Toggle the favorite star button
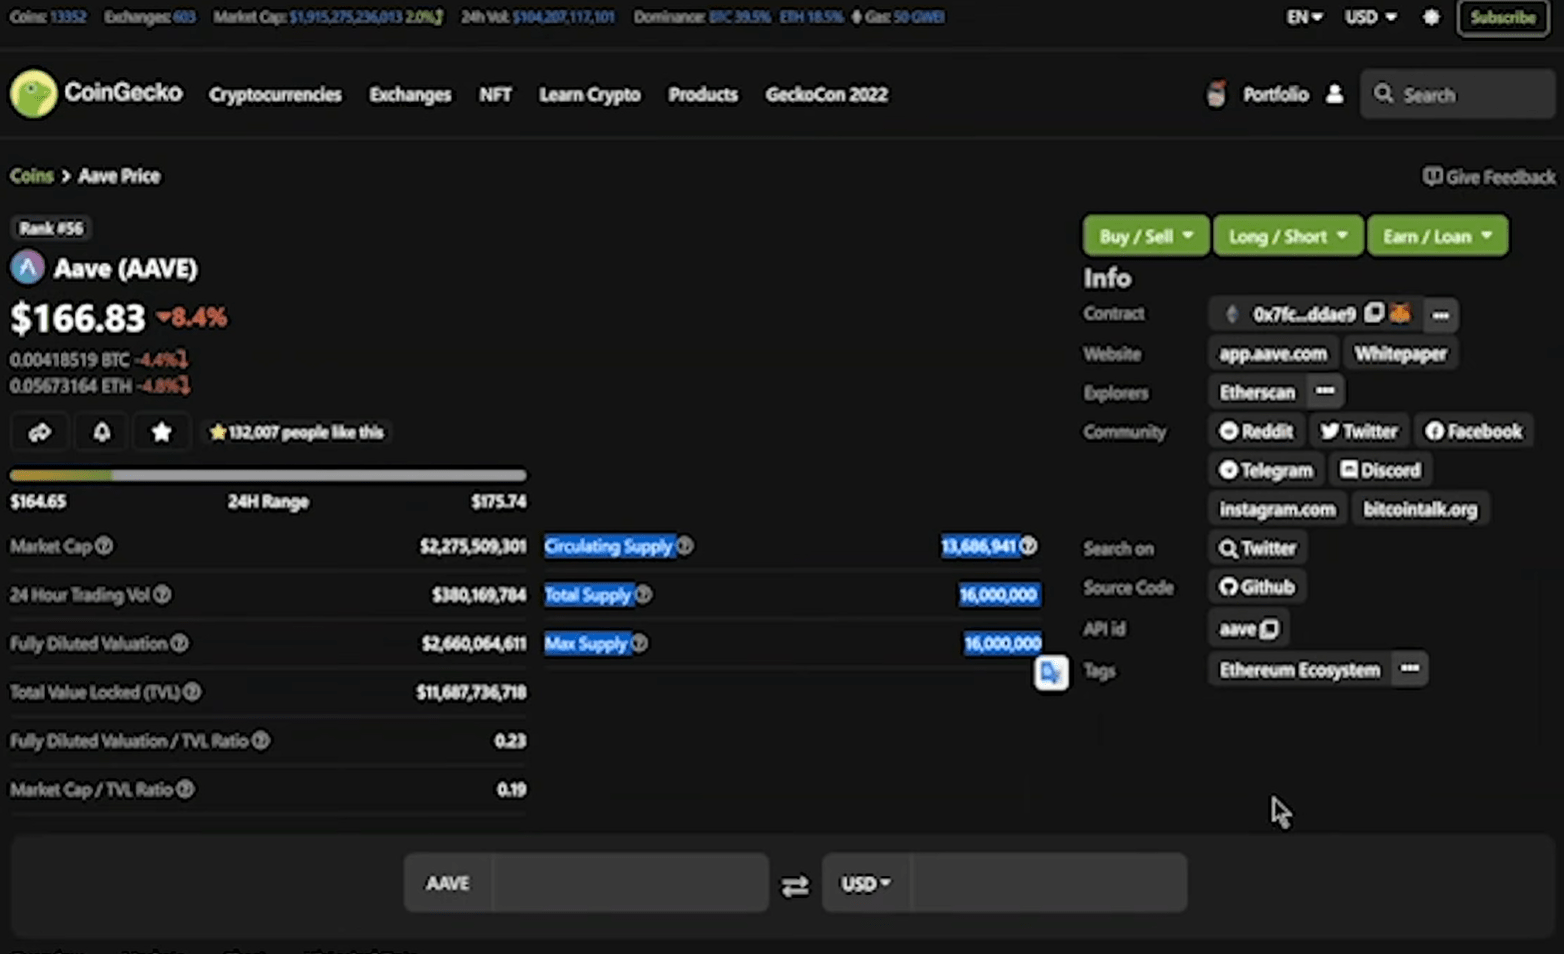 click(x=161, y=432)
